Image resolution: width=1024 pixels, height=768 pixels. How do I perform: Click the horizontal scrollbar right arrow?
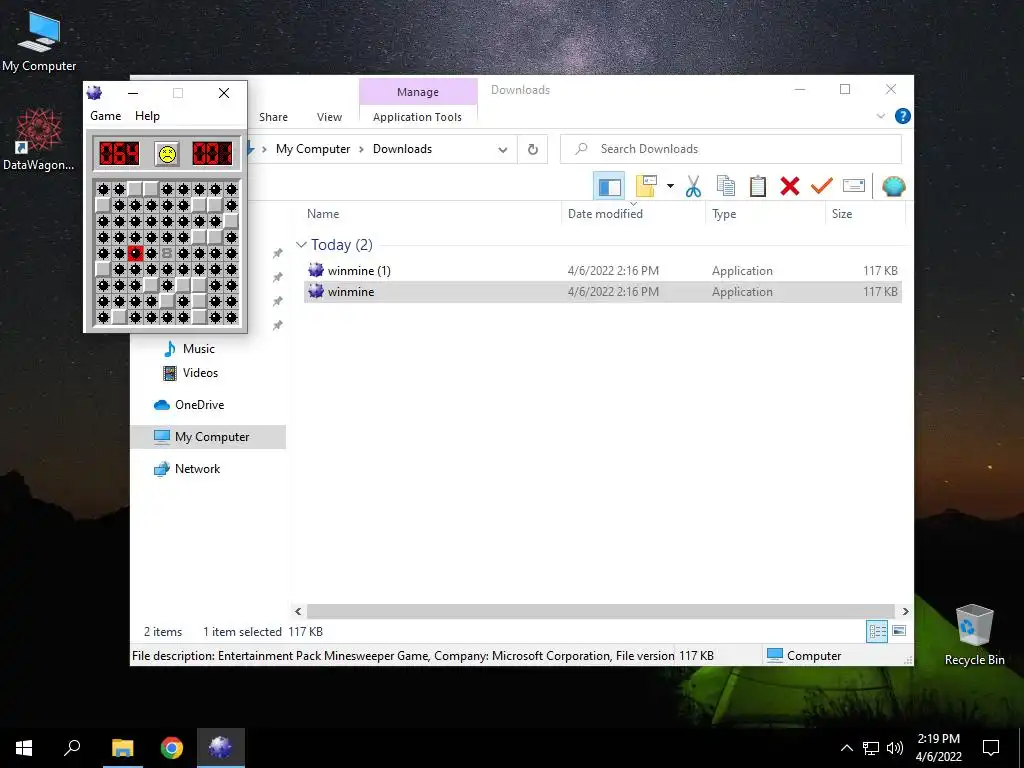905,611
